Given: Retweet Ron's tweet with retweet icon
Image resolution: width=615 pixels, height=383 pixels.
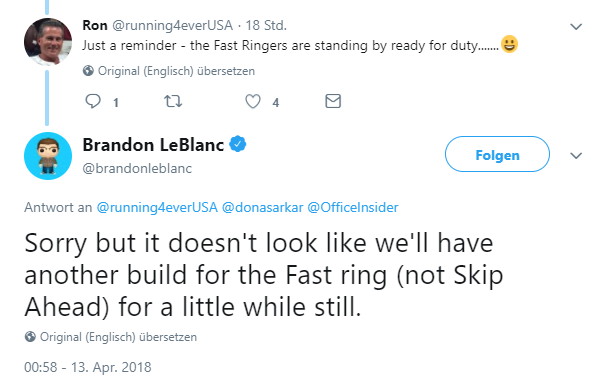Looking at the screenshot, I should [173, 101].
